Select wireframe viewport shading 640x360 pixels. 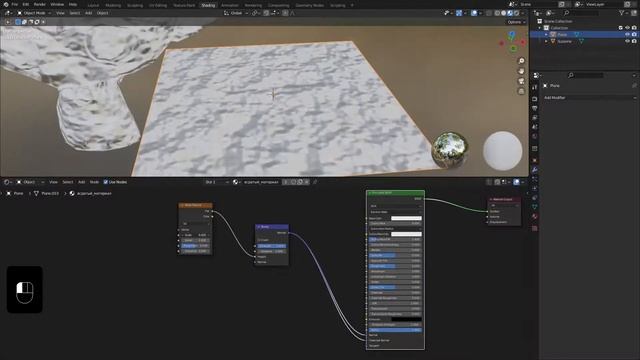[x=497, y=13]
